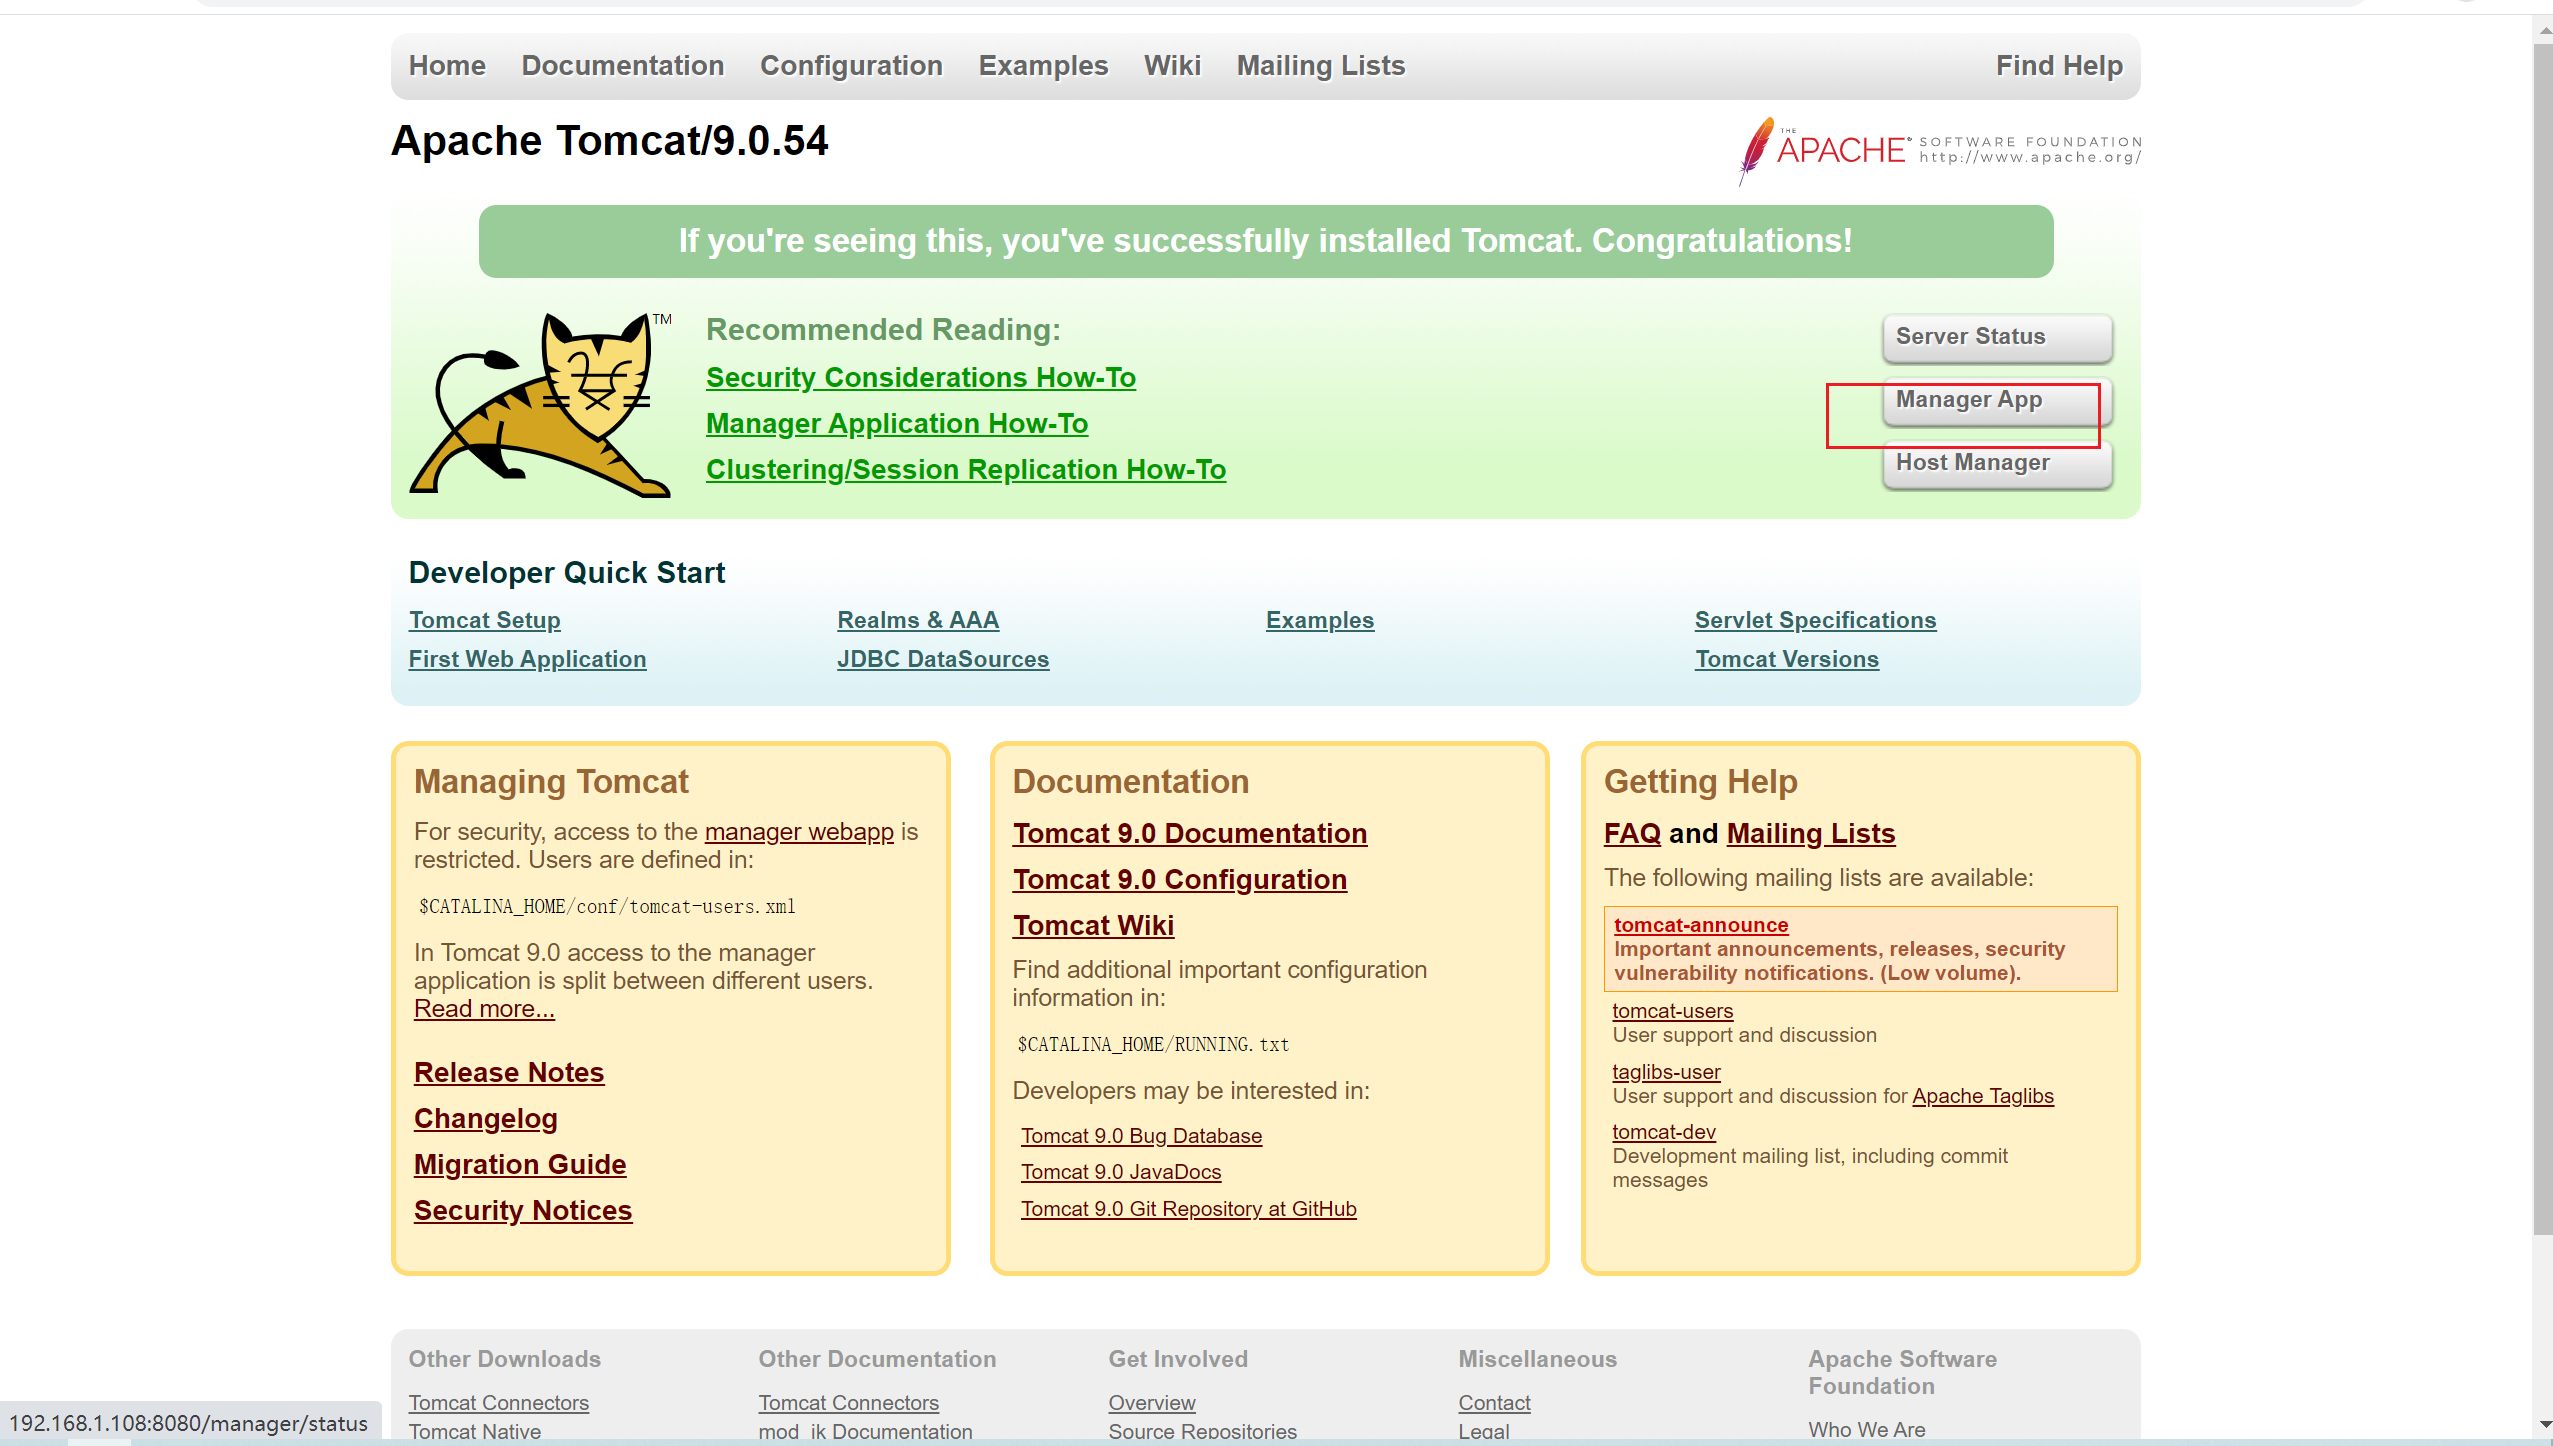Open the Migration Guide link
The image size is (2553, 1446).
tap(519, 1164)
